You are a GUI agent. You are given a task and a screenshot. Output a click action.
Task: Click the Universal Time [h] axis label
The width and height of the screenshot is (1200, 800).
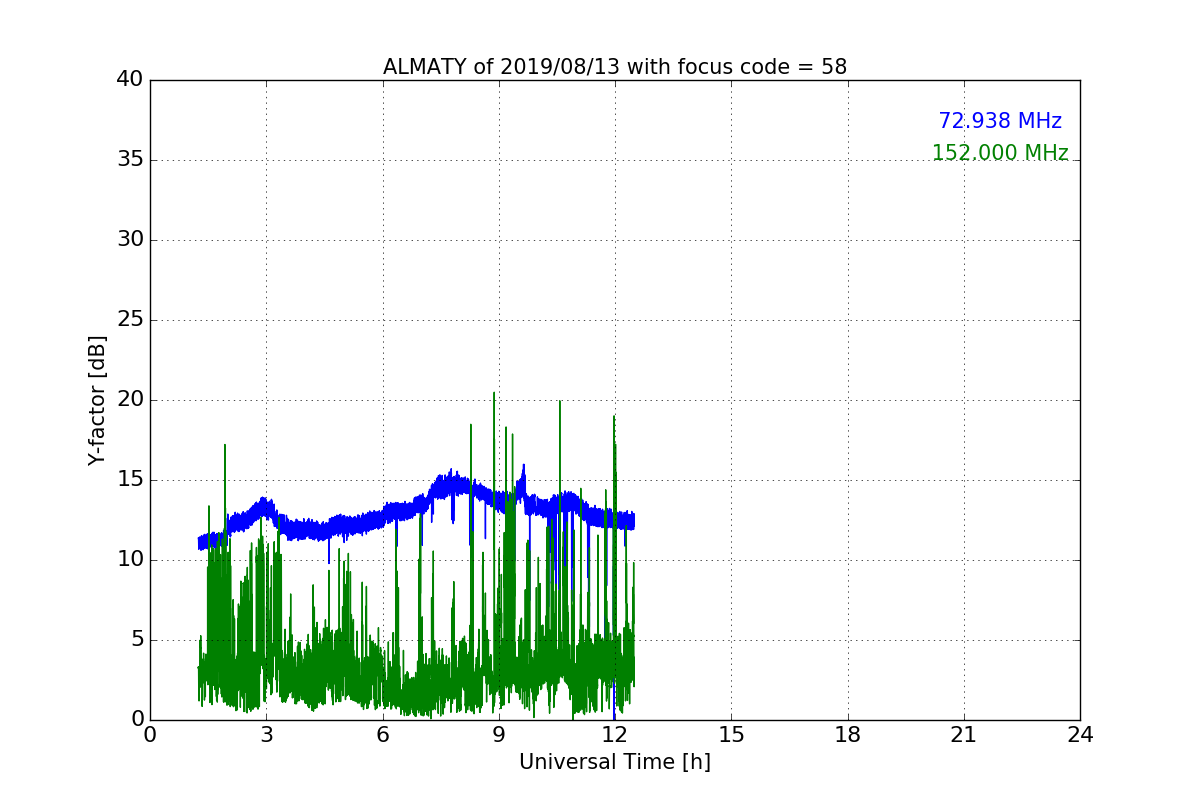(x=615, y=762)
